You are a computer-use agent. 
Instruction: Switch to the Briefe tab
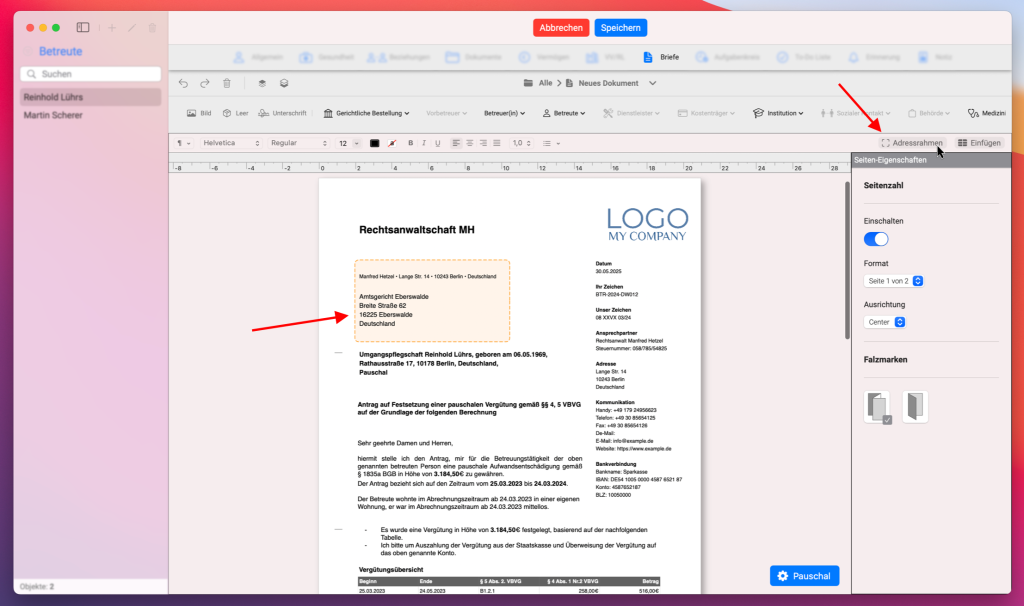661,57
